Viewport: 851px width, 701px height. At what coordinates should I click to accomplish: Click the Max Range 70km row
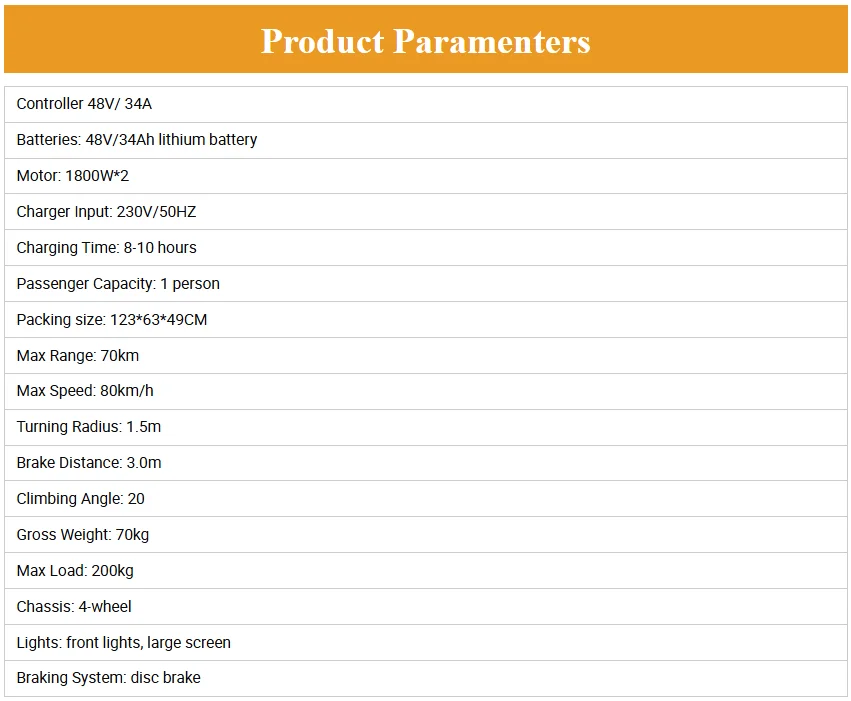(426, 355)
